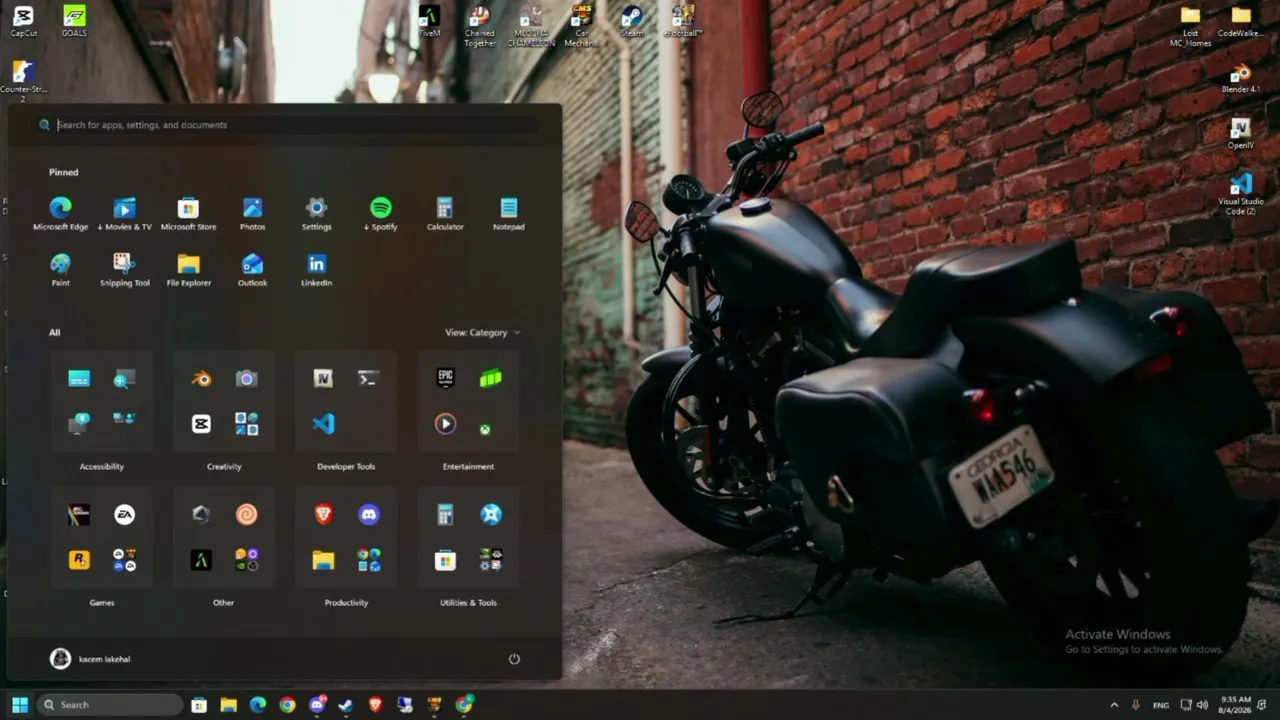Launch the pinned Movies & TV app
The image size is (1280, 720).
click(x=124, y=214)
